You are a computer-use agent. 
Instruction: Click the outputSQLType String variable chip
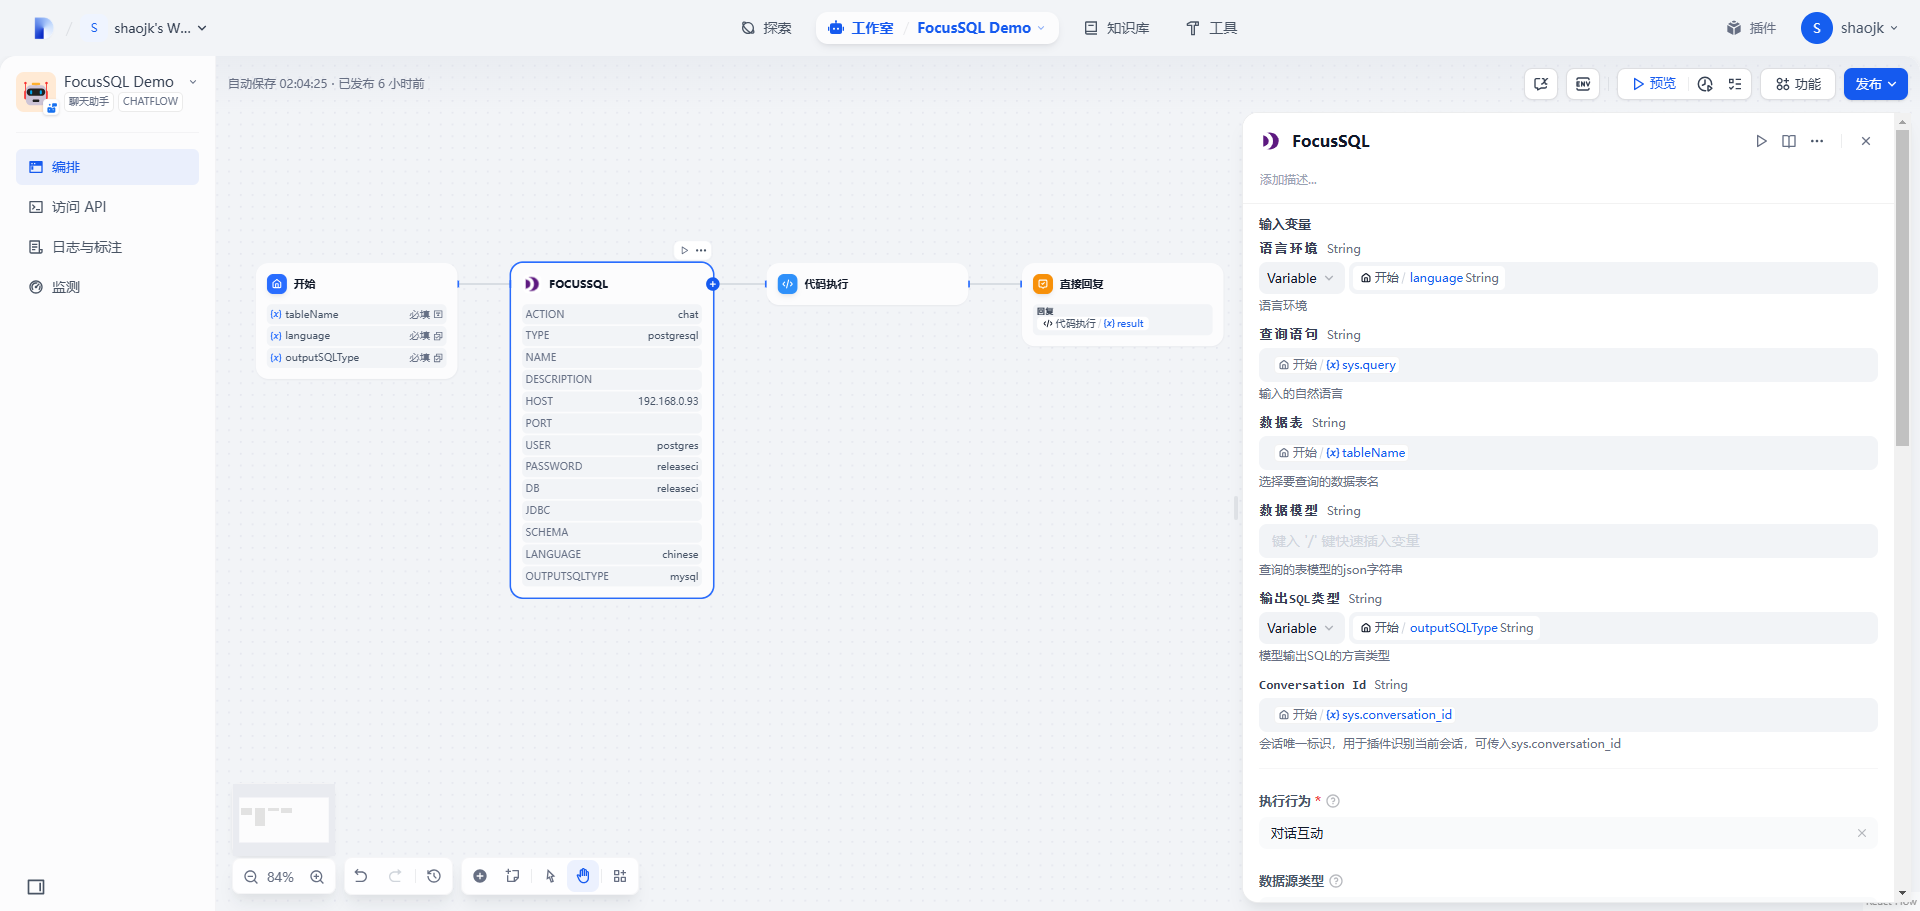pyautogui.click(x=1447, y=628)
